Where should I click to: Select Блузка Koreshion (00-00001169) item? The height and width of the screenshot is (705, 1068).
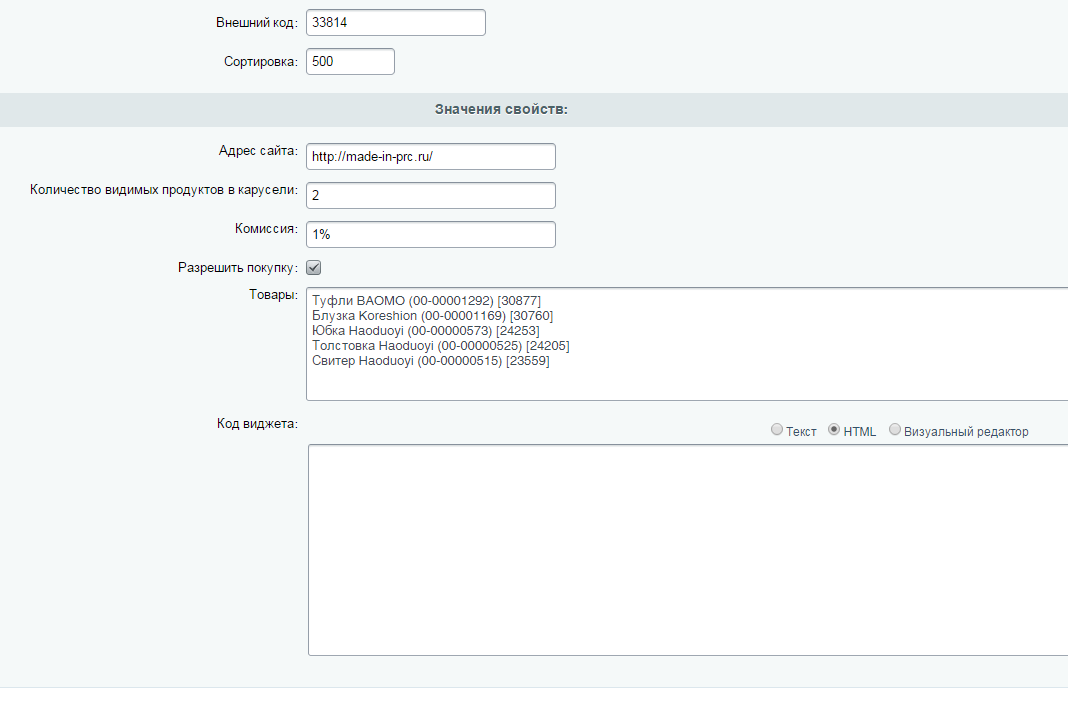click(433, 315)
